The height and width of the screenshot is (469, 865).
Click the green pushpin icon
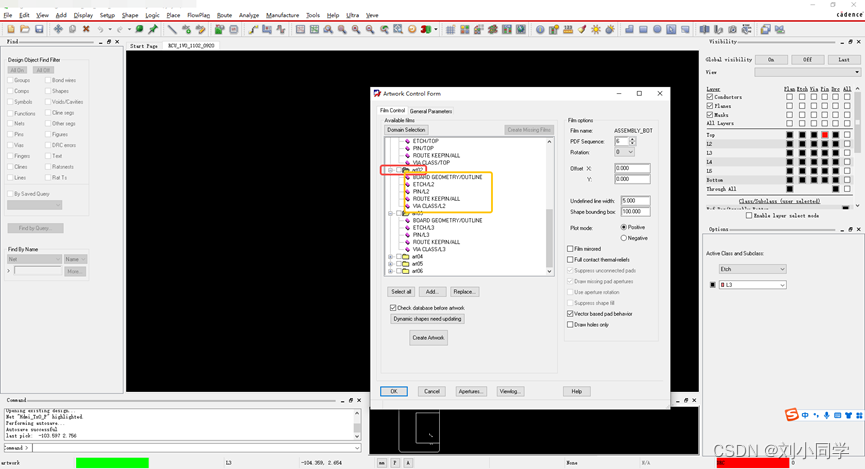coord(153,29)
